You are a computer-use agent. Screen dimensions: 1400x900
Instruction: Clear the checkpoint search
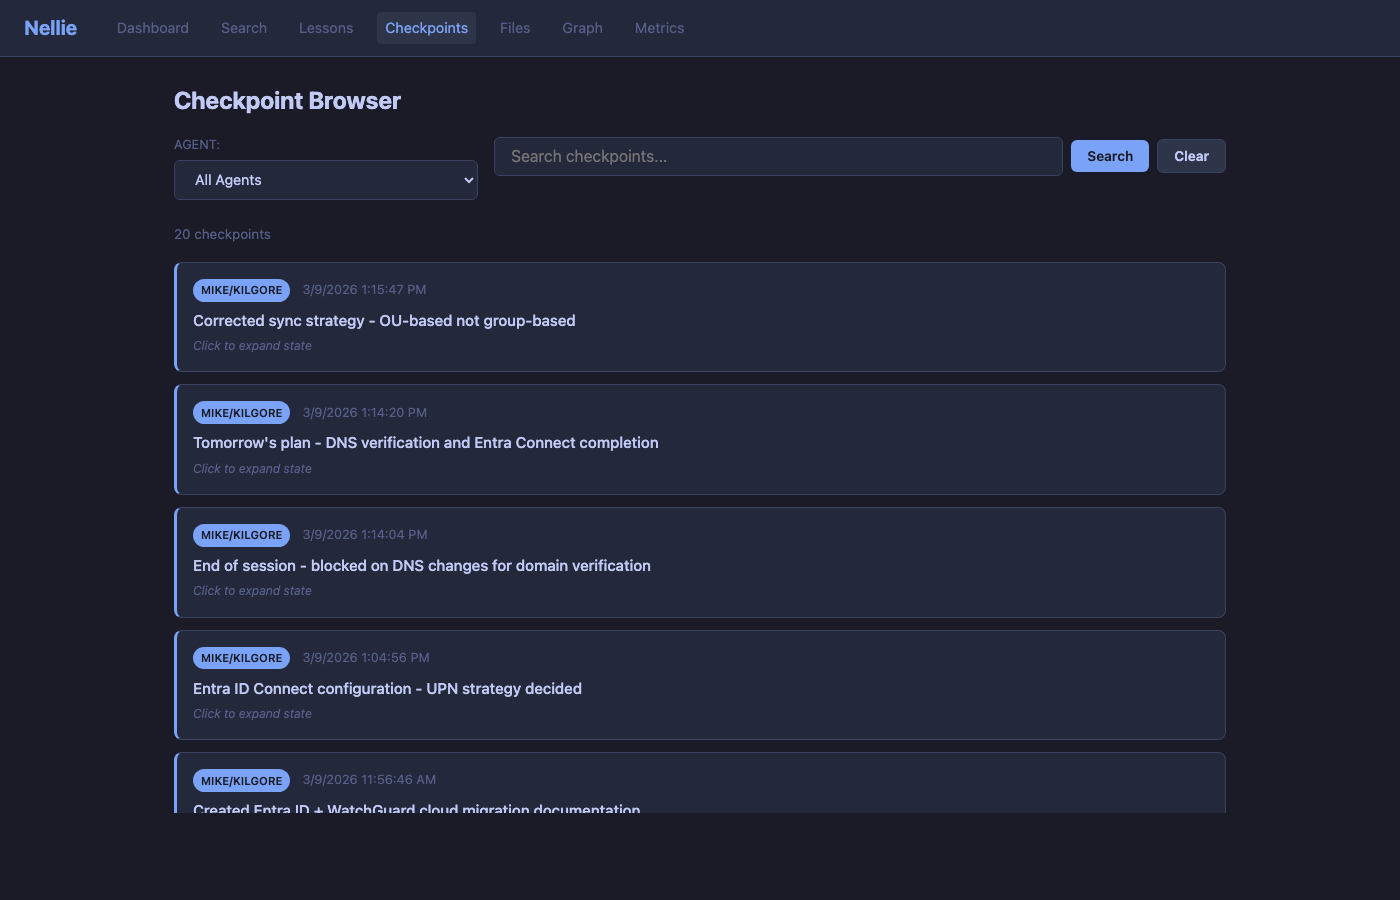click(1190, 156)
